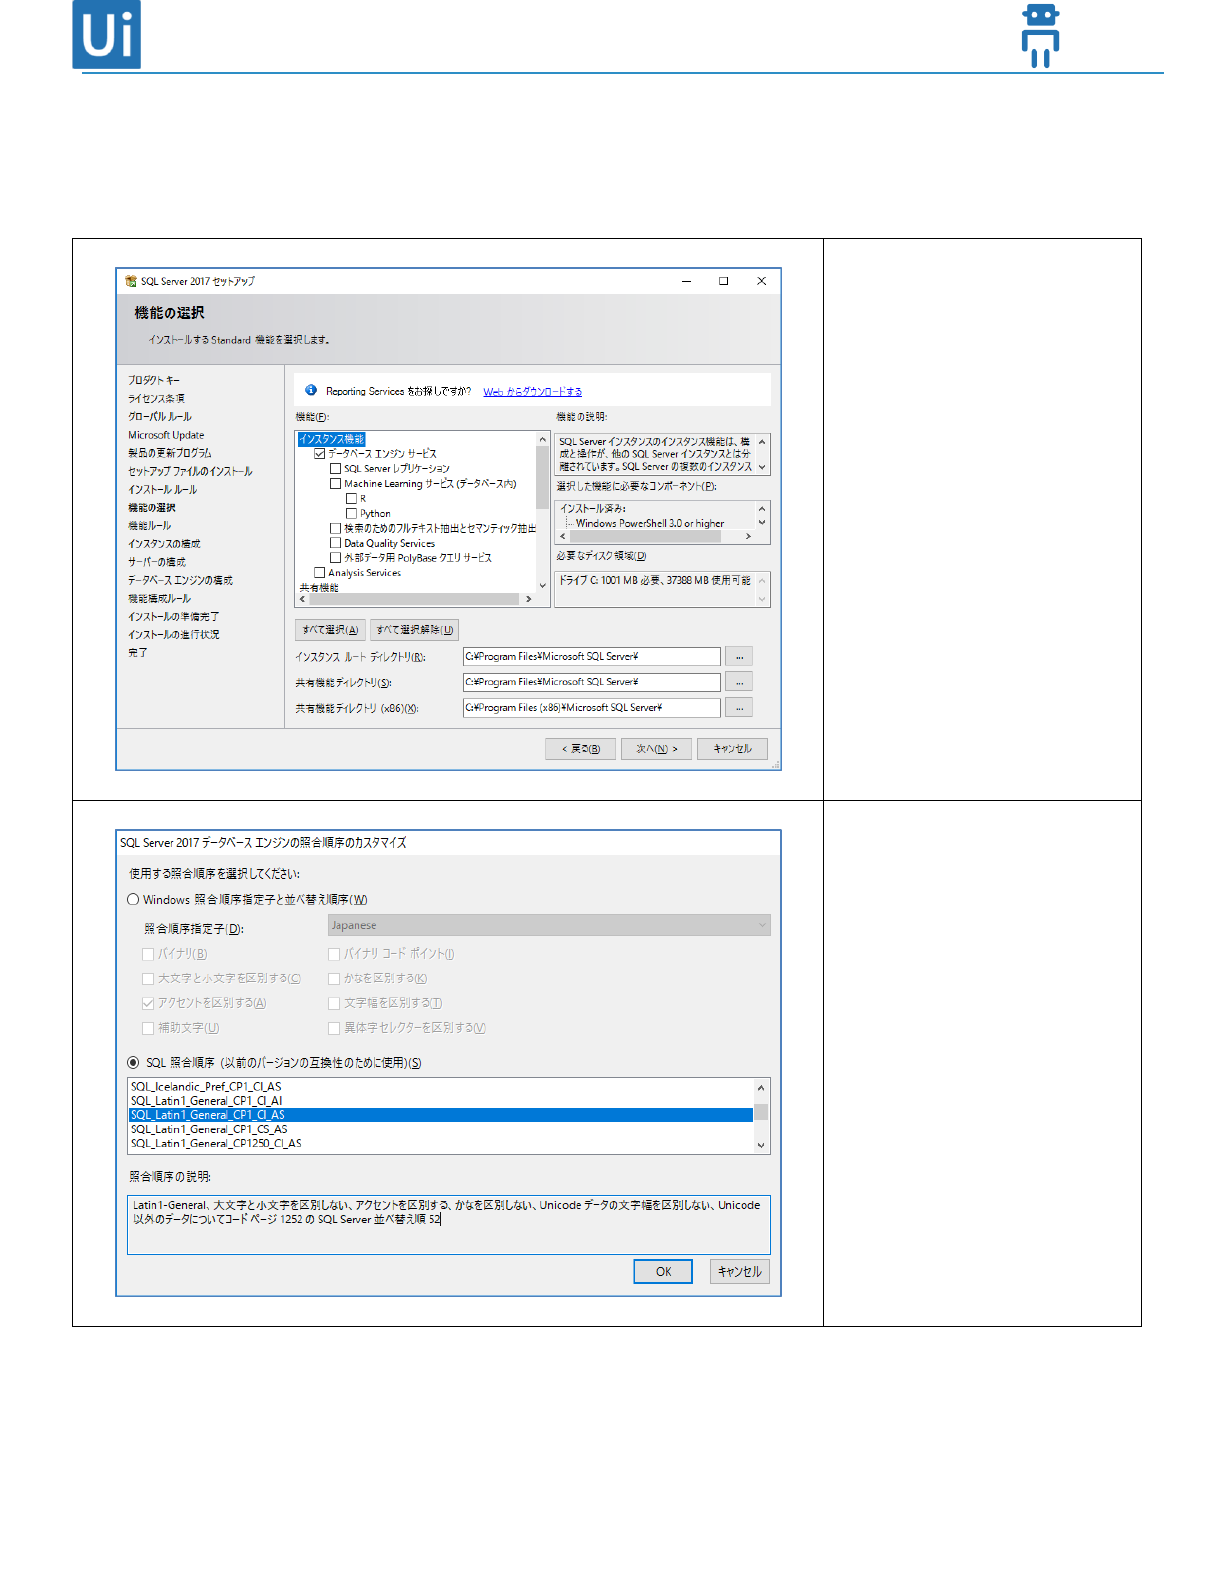
Task: Go to Microsoft Update setup step
Action: (166, 435)
